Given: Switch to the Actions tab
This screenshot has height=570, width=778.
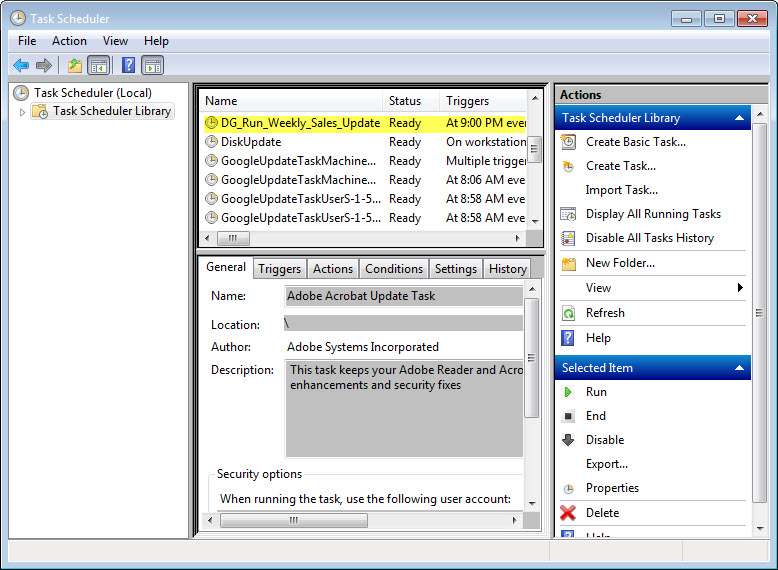Looking at the screenshot, I should [x=332, y=269].
